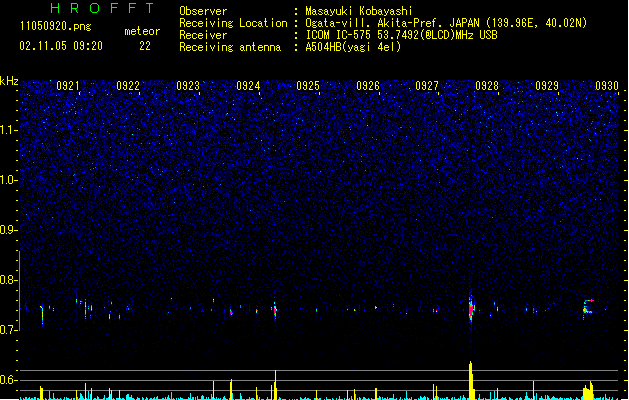The image size is (629, 400).
Task: Click the HROFFT program title
Action: (x=102, y=8)
